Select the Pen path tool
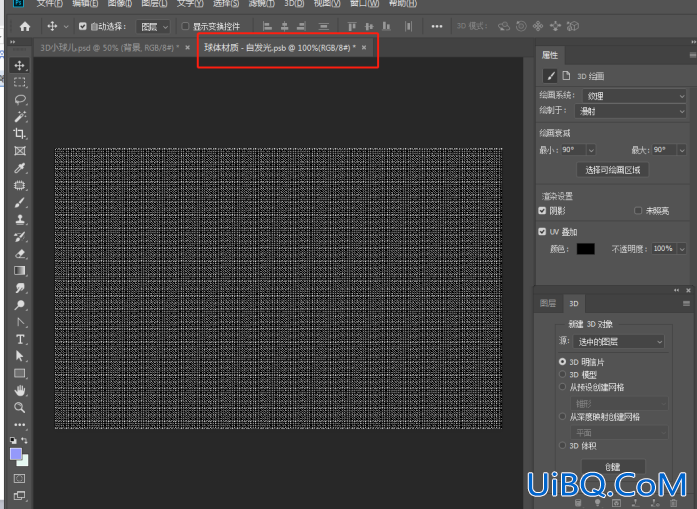The height and width of the screenshot is (509, 697). [x=20, y=322]
